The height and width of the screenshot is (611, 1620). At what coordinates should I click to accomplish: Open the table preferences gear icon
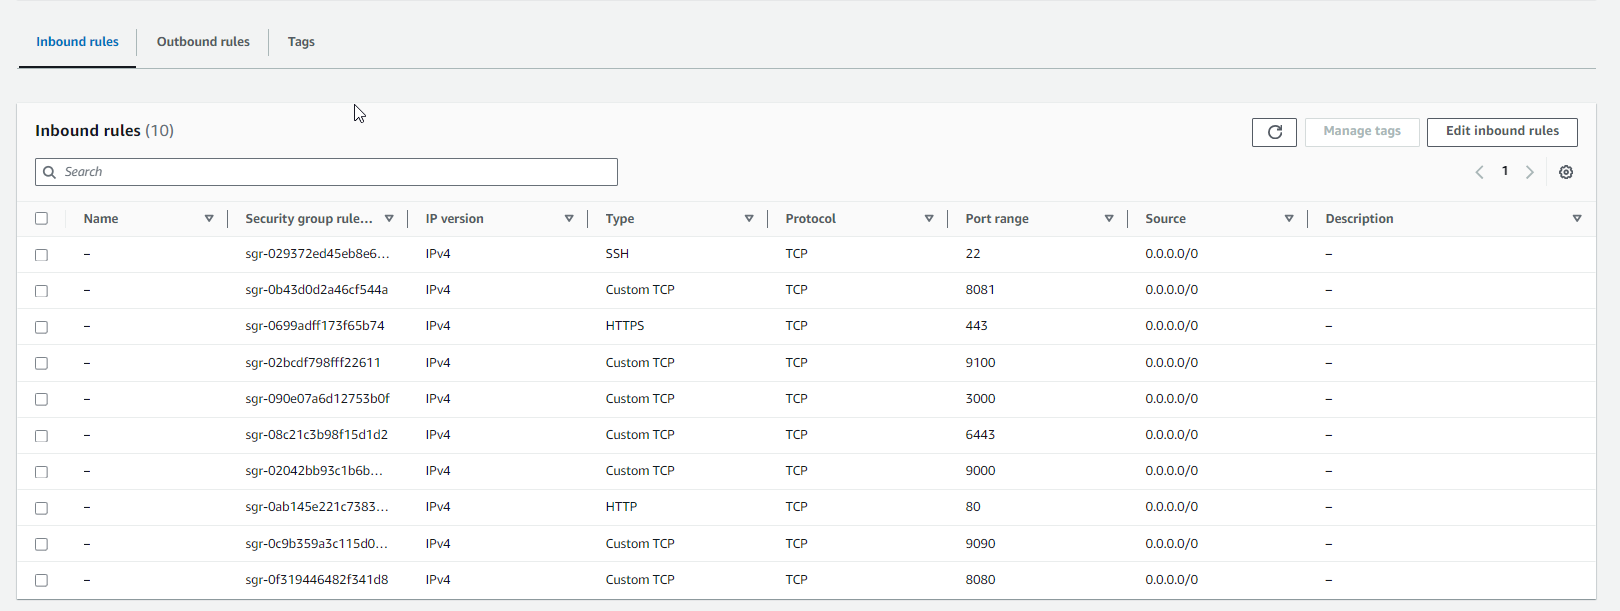pyautogui.click(x=1566, y=172)
